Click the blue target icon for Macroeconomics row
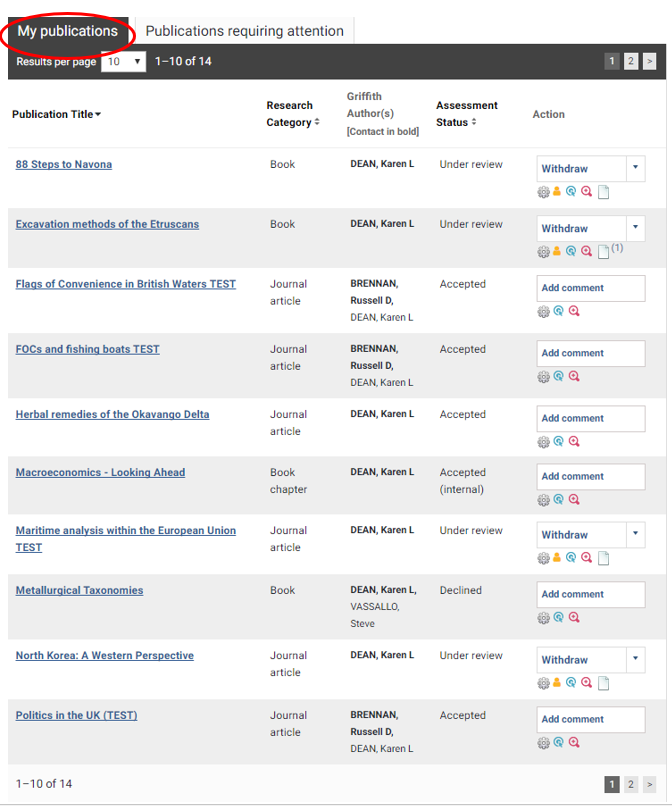The height and width of the screenshot is (806, 672). point(559,500)
